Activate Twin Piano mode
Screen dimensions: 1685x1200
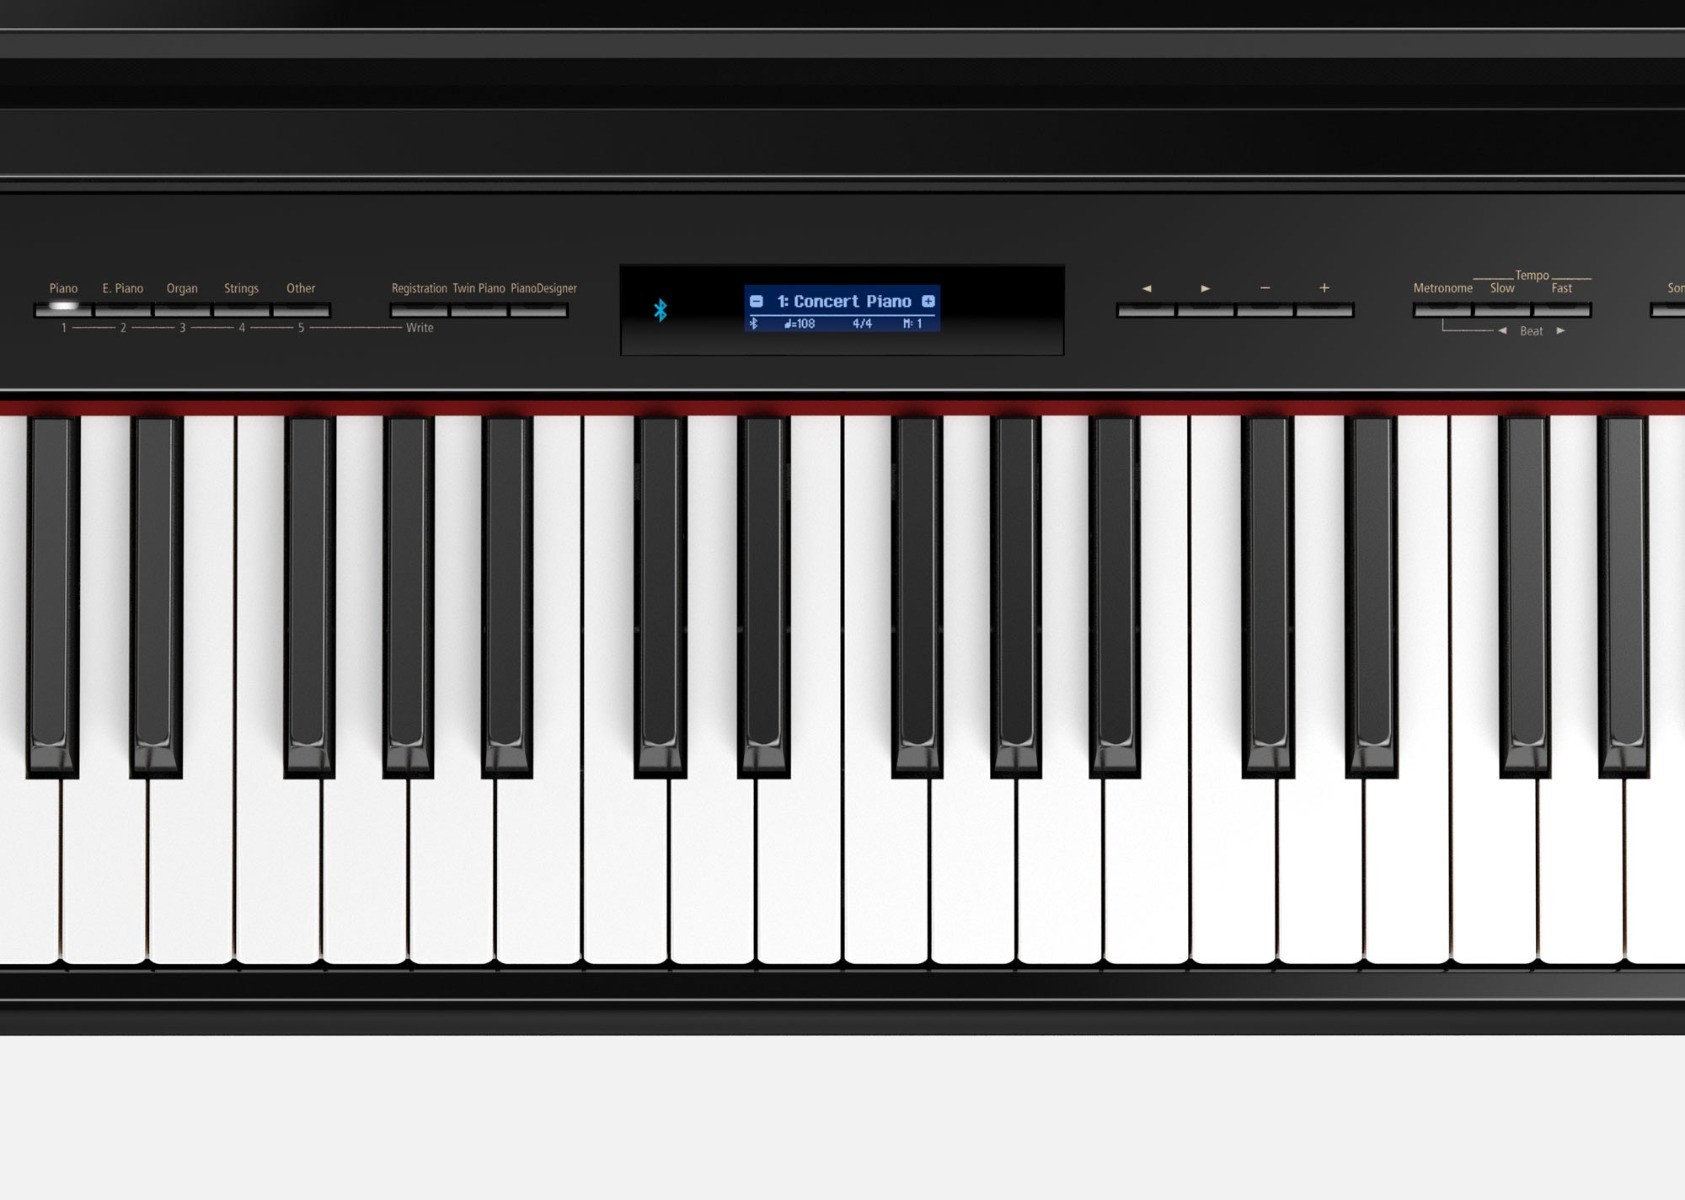click(479, 310)
